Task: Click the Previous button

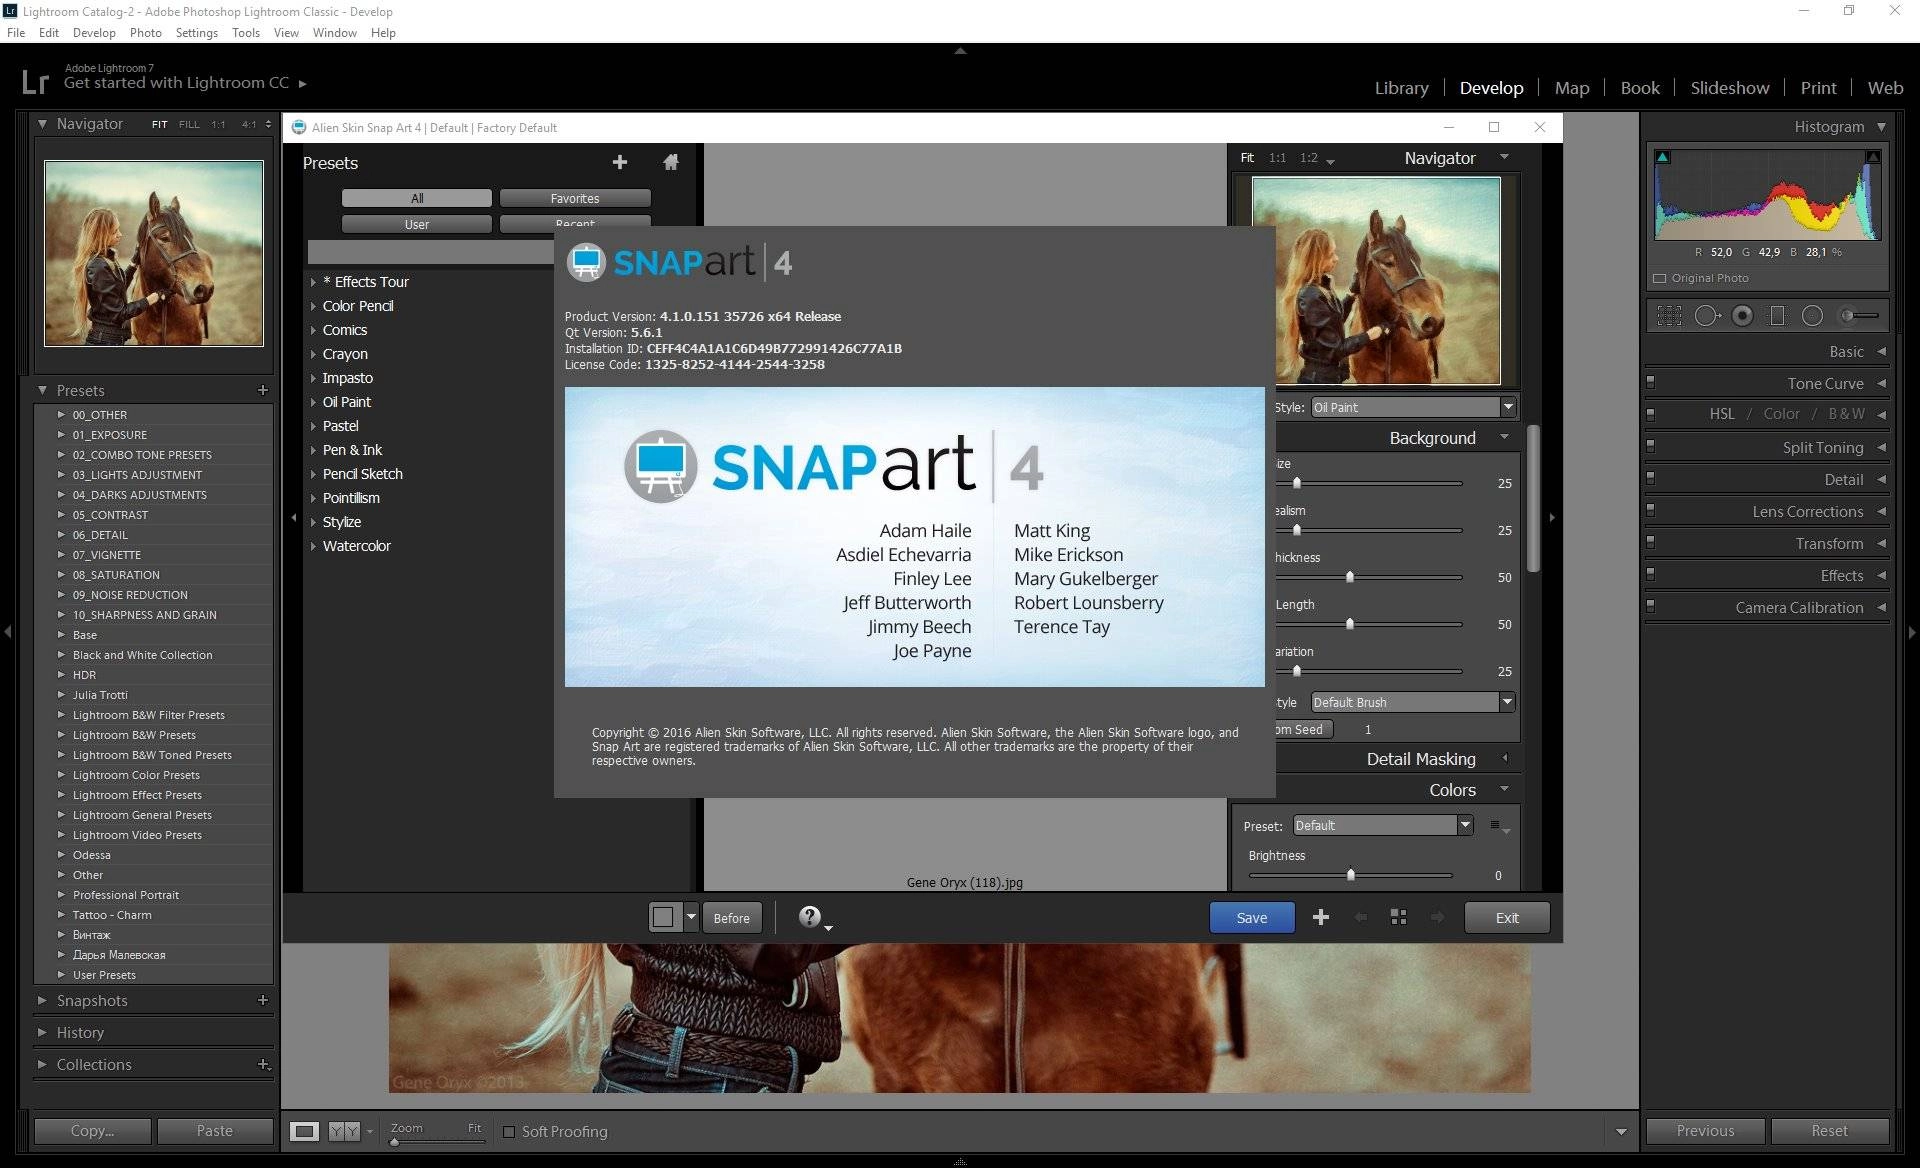Action: pyautogui.click(x=1705, y=1130)
